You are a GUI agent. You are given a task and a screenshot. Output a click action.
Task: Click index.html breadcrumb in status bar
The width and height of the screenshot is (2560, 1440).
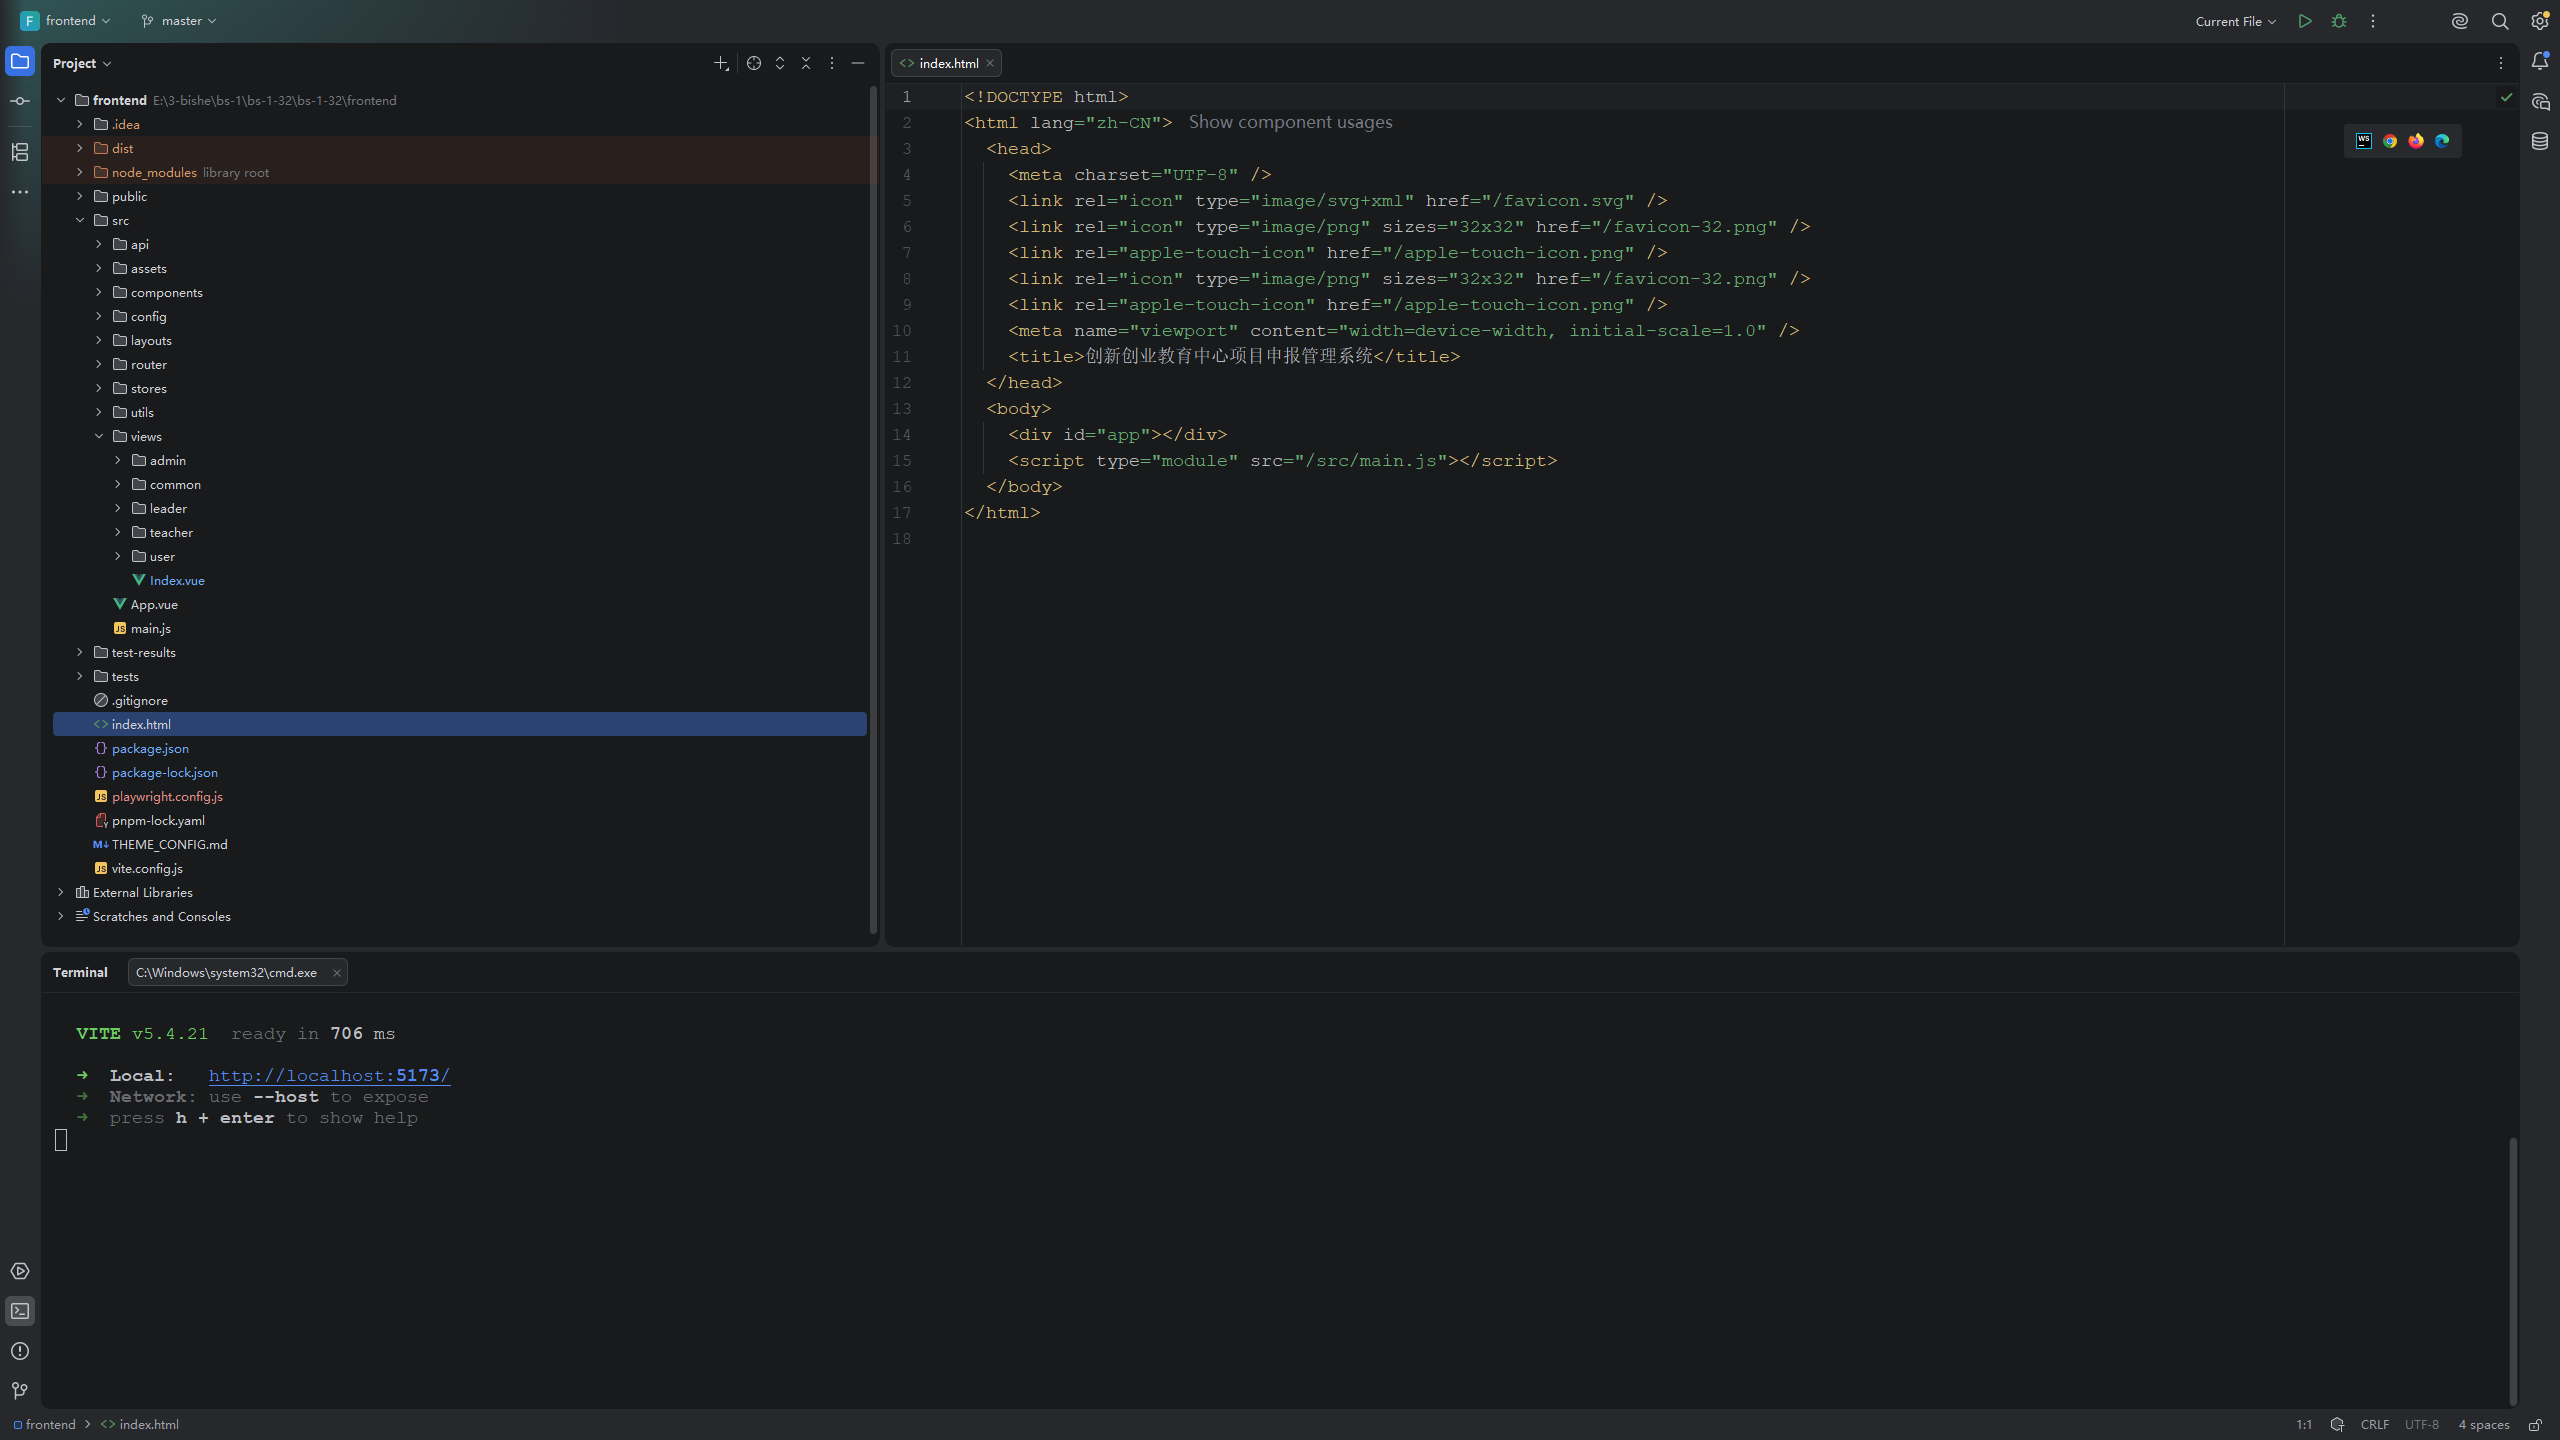pyautogui.click(x=140, y=1425)
